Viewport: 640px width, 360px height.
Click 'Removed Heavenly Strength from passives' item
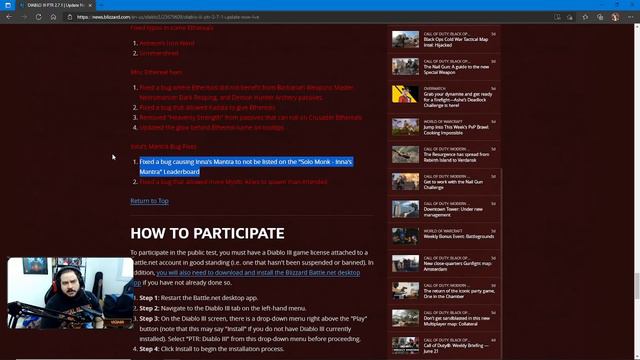click(x=251, y=118)
